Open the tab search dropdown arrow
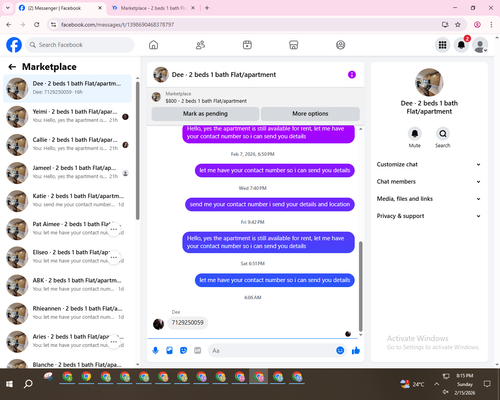The image size is (500, 400). 8,8
